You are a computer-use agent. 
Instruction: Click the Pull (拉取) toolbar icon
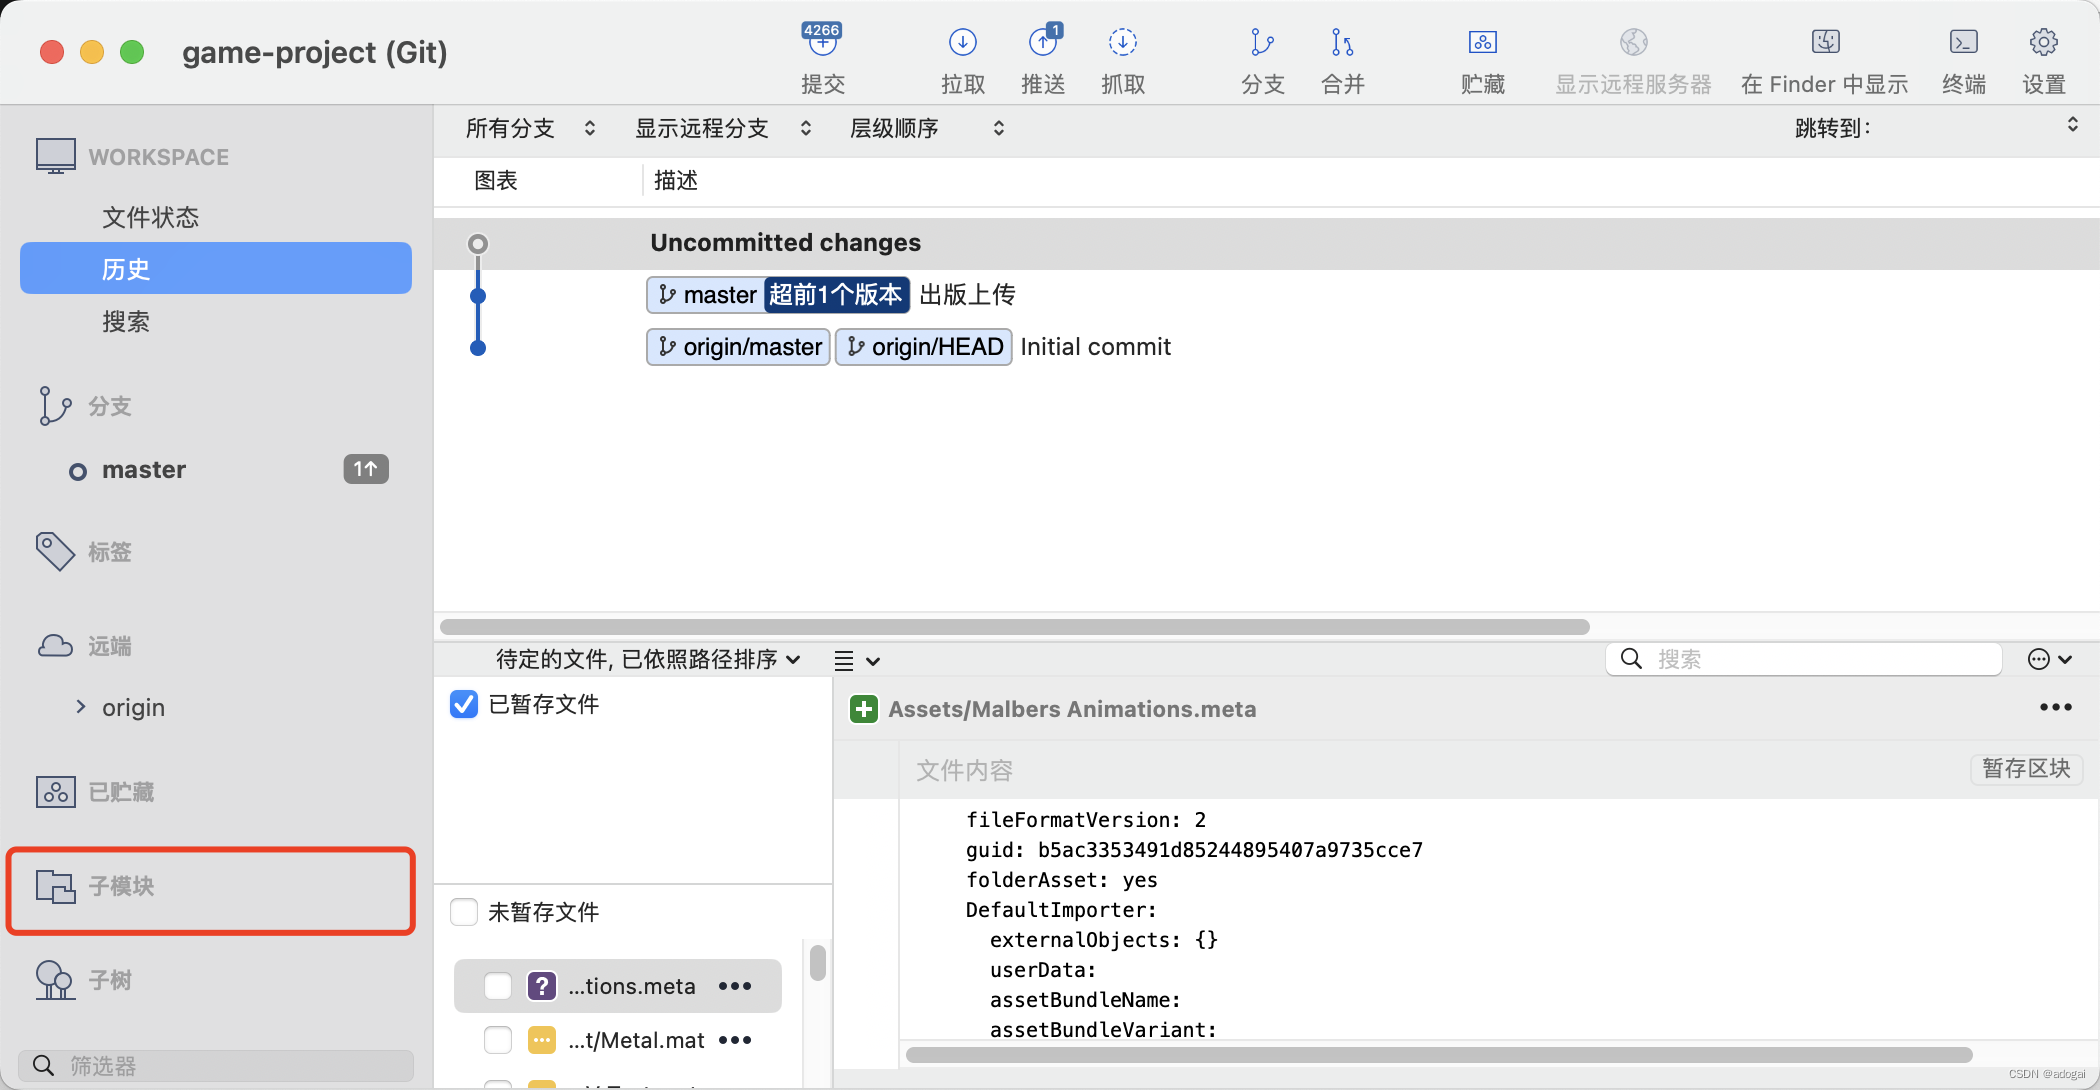[962, 42]
